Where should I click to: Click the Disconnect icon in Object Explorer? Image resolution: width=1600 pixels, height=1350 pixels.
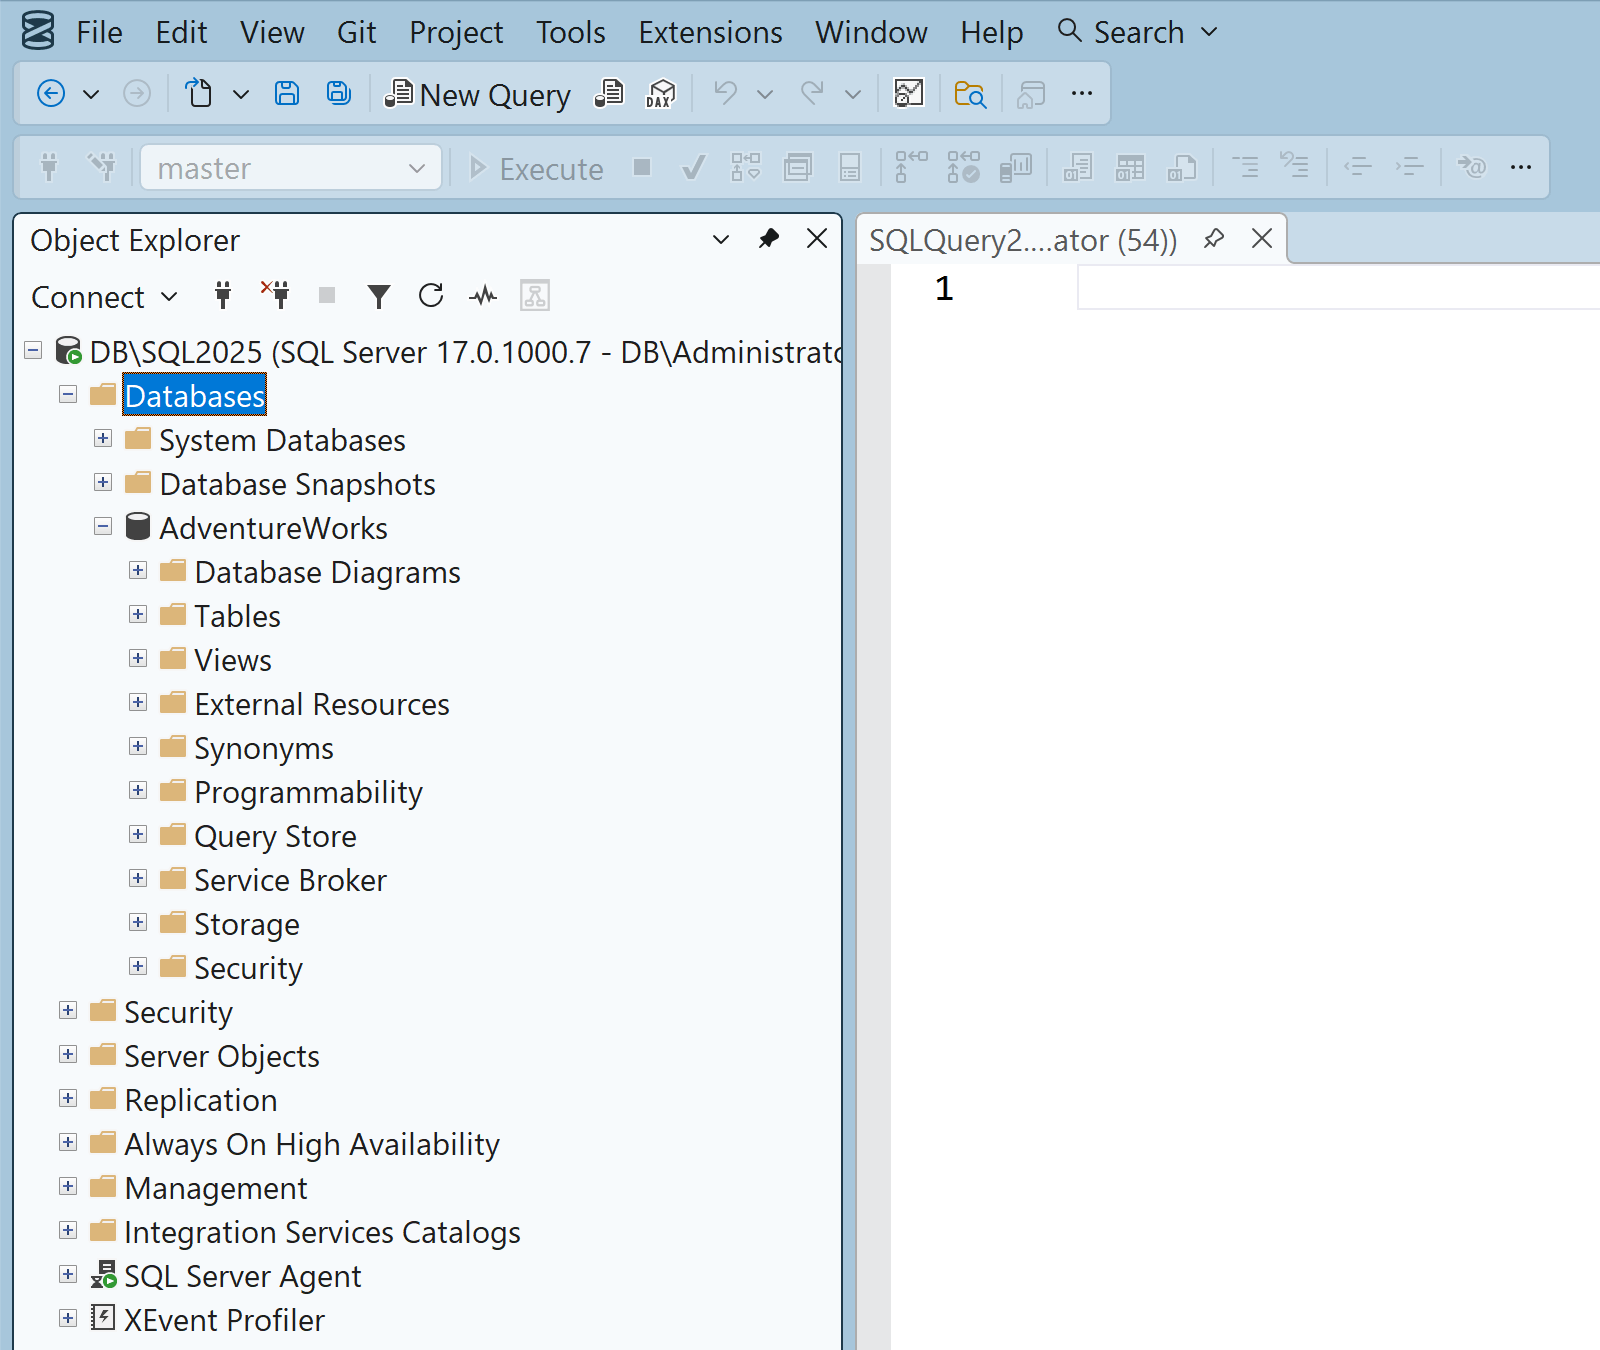point(275,295)
